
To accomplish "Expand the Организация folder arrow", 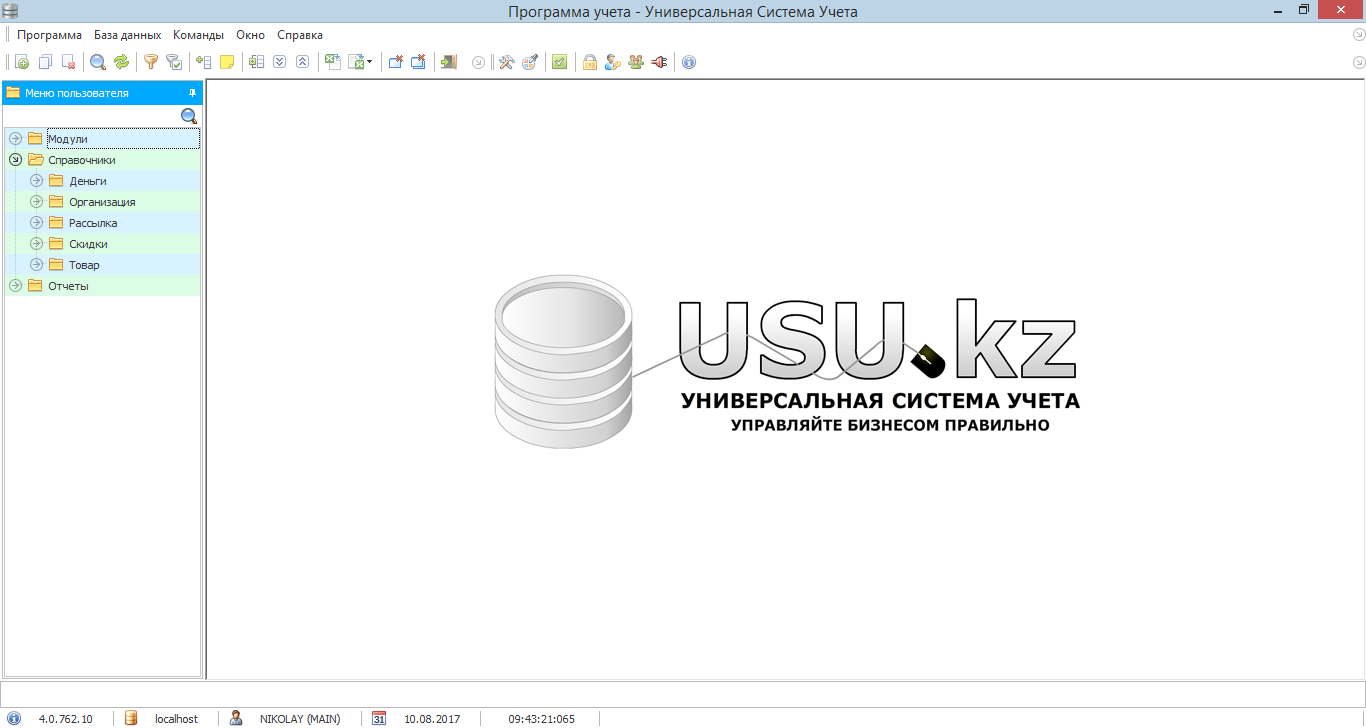I will (36, 202).
